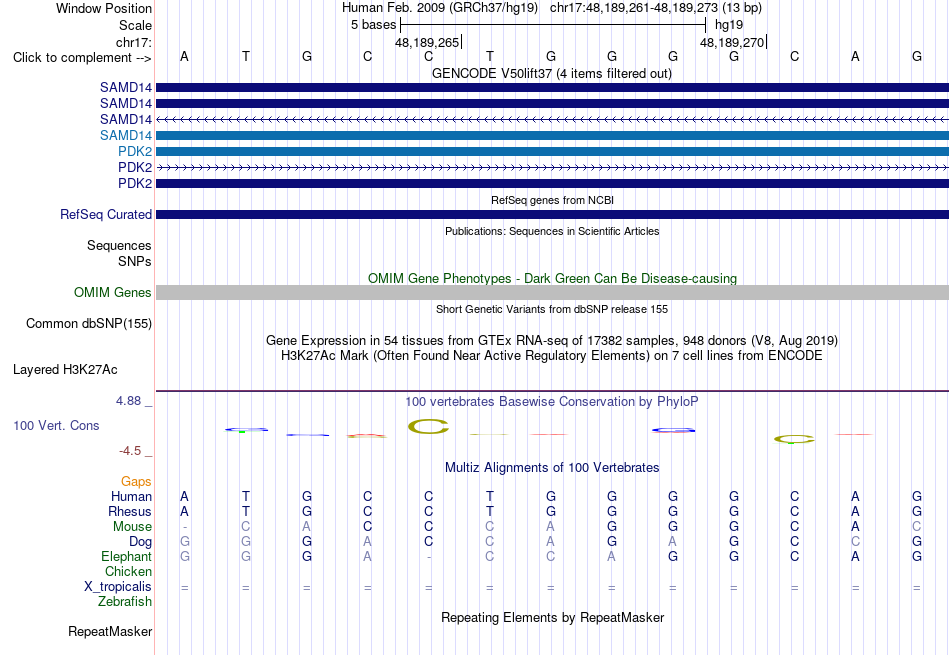Click the light-blue SAMD14 exon bar
The width and height of the screenshot is (950, 655).
tap(552, 135)
